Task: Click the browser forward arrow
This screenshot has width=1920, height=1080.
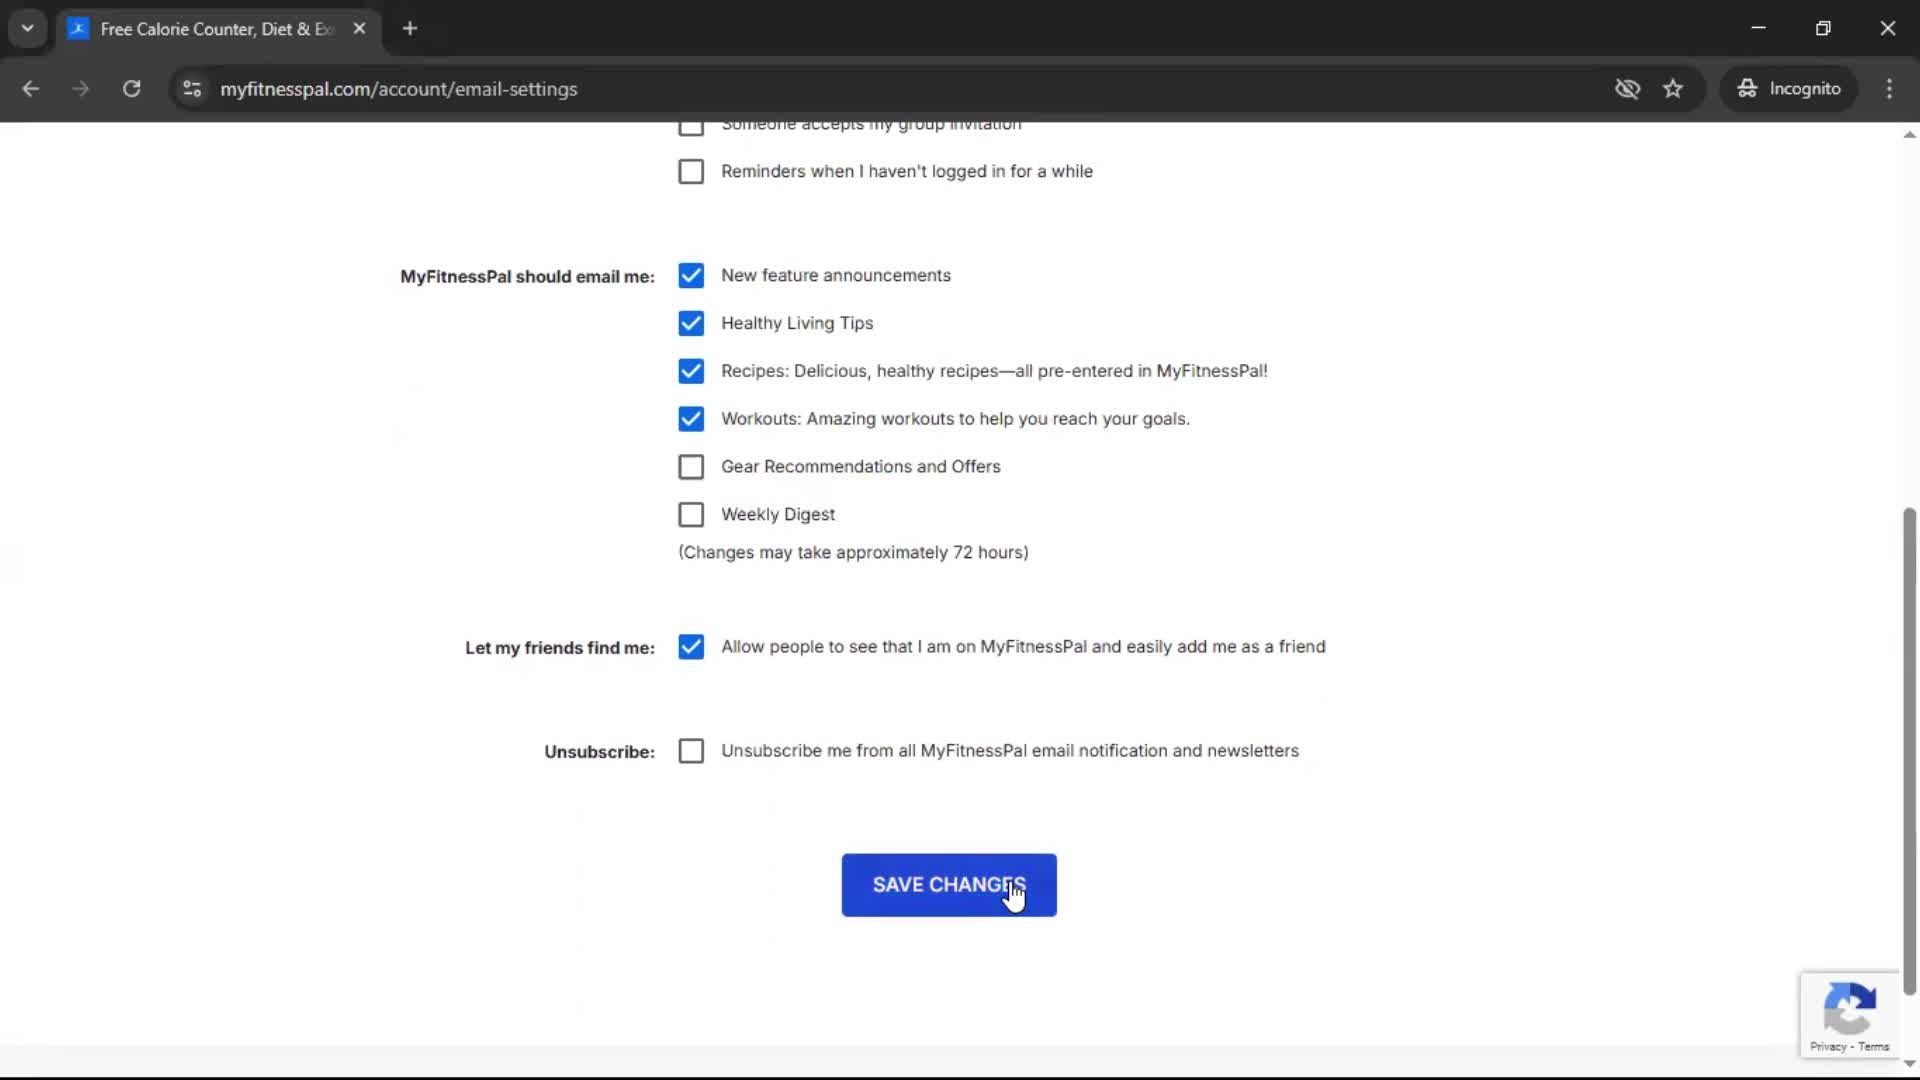Action: [80, 89]
